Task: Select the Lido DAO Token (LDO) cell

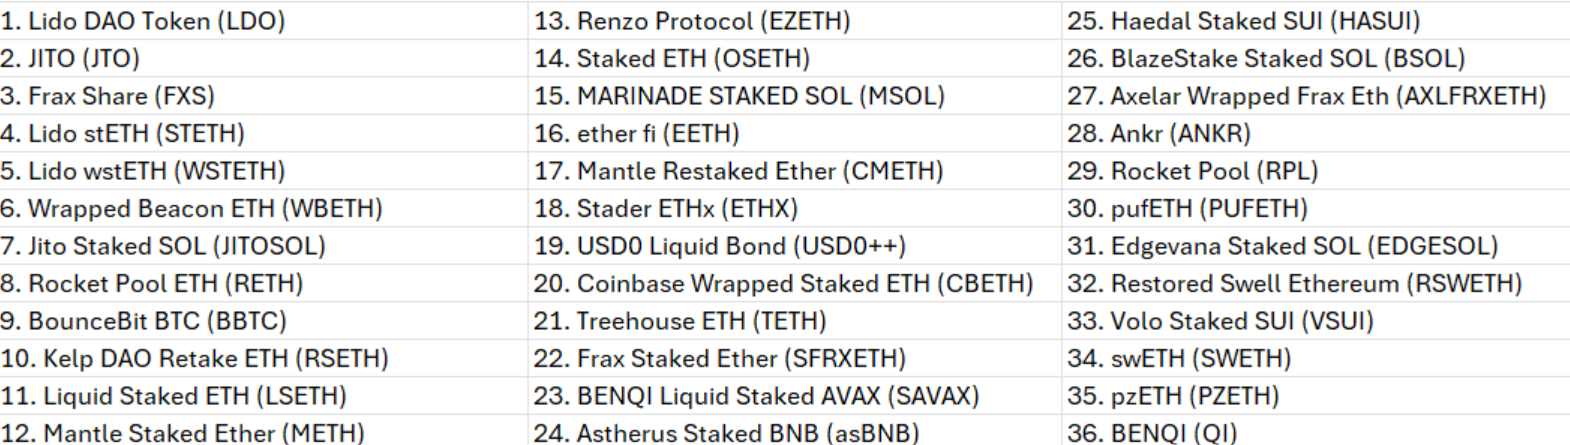Action: 143,21
